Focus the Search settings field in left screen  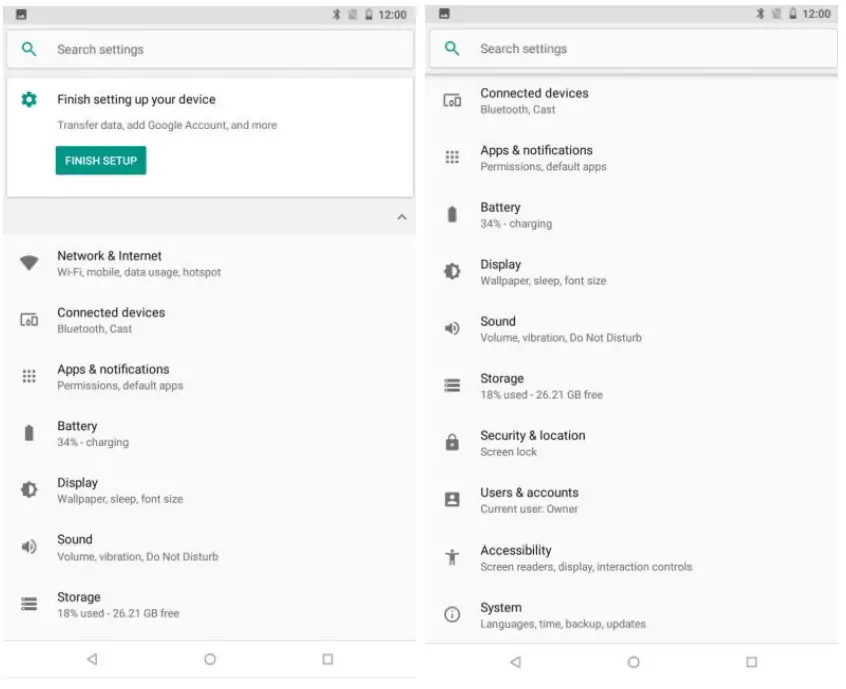(210, 49)
